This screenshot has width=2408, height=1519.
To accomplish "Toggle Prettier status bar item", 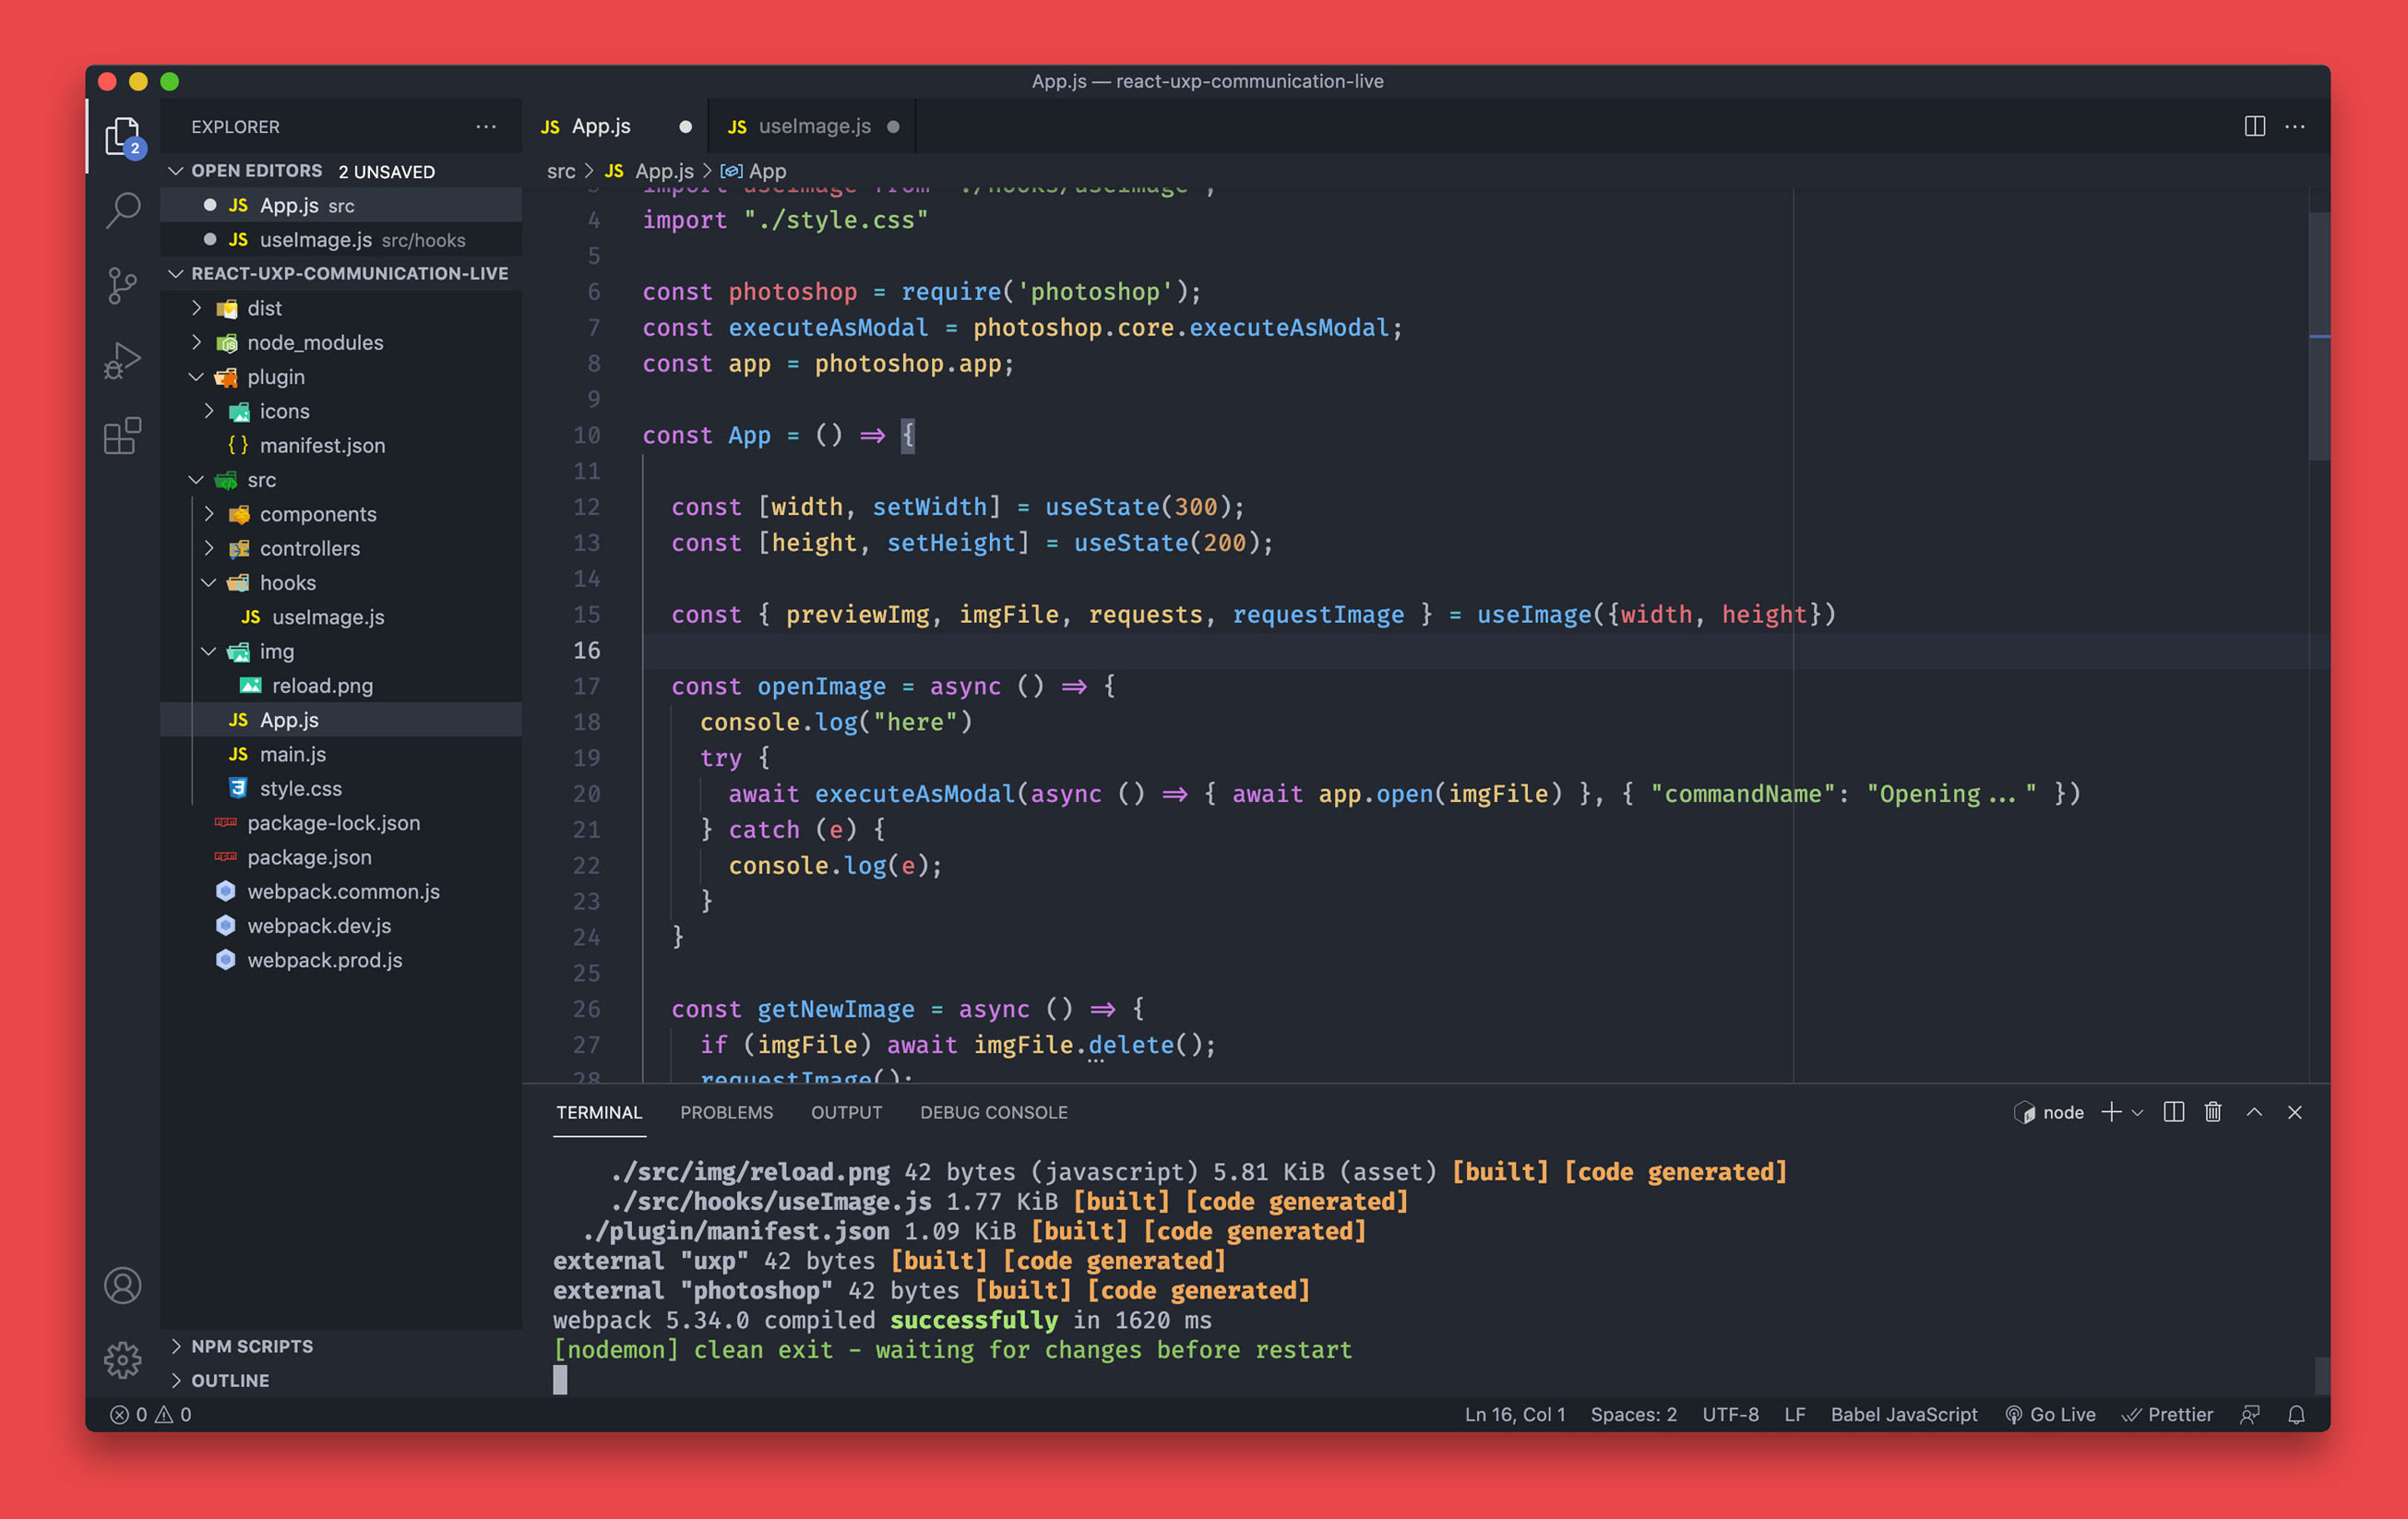I will pos(2167,1414).
